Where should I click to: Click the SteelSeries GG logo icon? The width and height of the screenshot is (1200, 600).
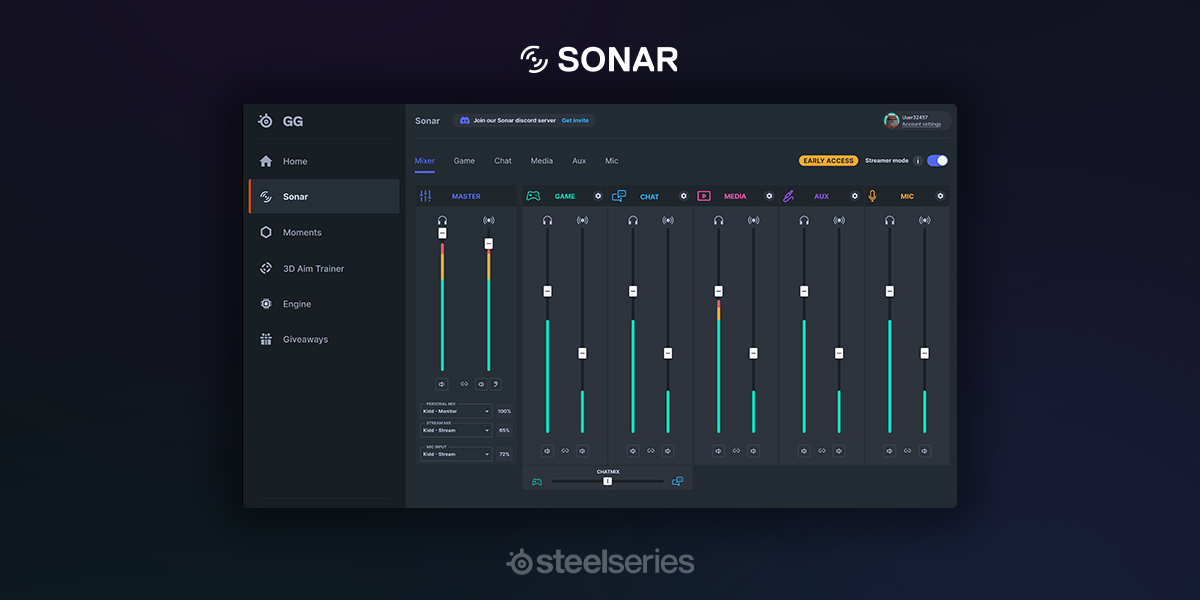(265, 121)
